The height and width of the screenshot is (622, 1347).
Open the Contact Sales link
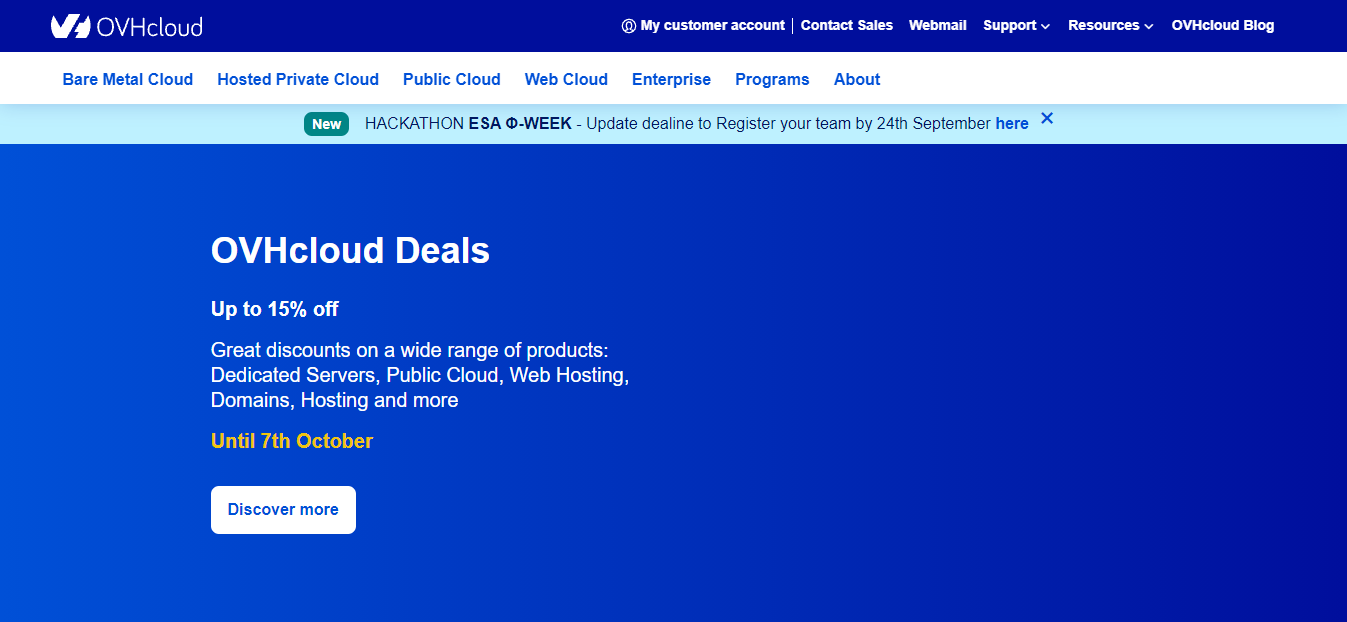pos(847,26)
